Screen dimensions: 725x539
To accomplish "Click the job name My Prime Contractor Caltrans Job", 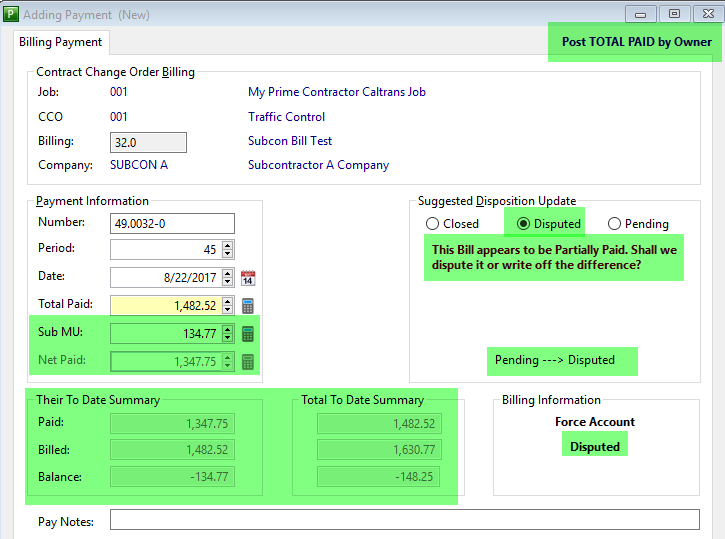I will [x=337, y=92].
